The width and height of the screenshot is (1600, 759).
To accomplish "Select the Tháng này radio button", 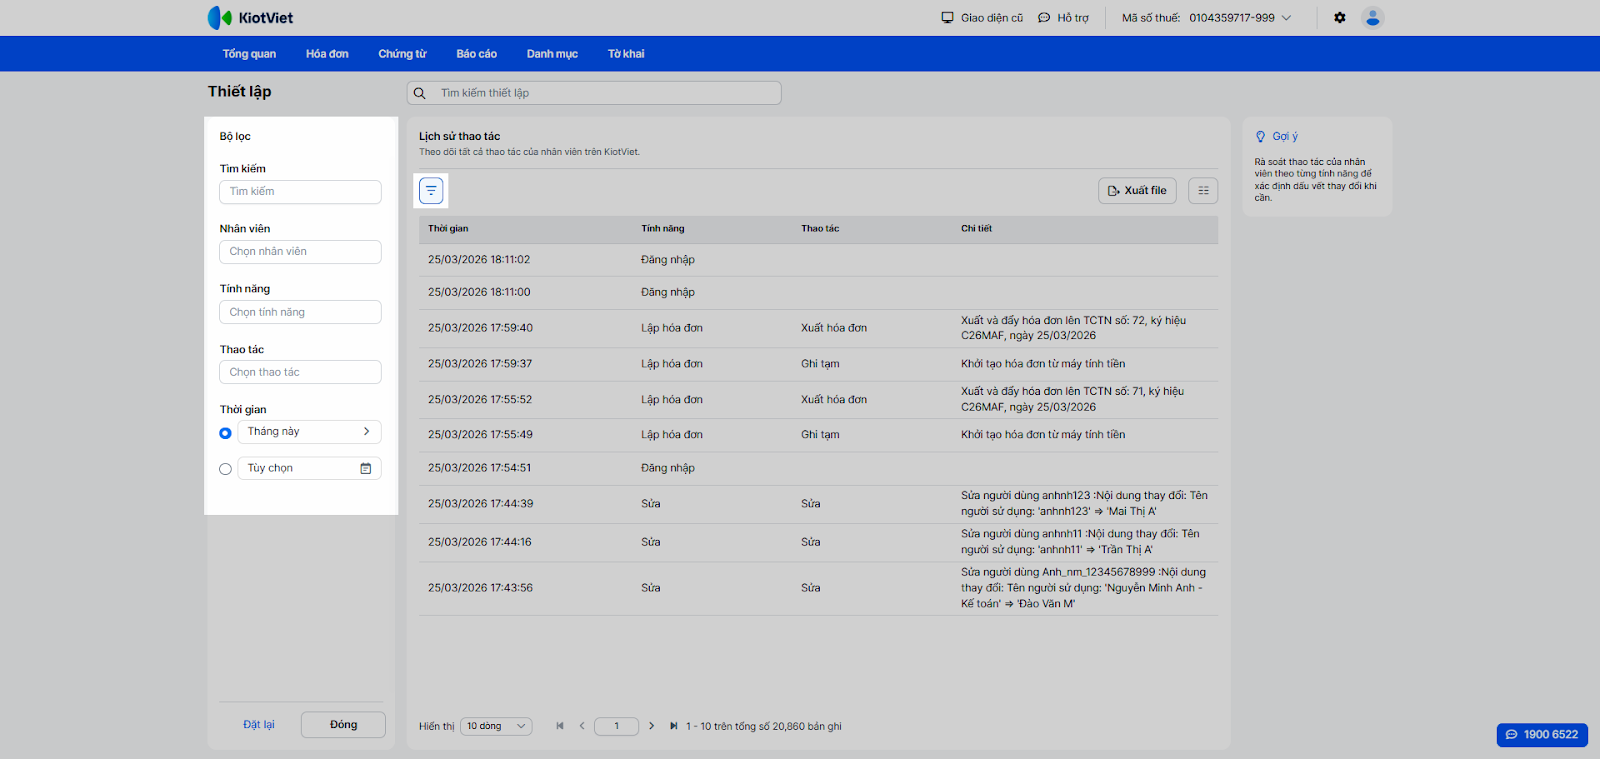I will (225, 433).
